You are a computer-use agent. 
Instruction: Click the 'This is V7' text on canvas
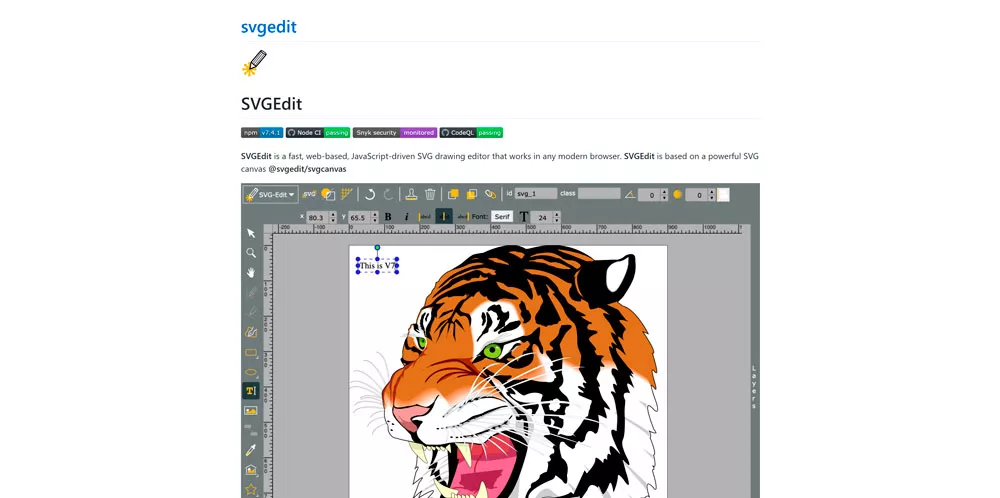tap(378, 266)
